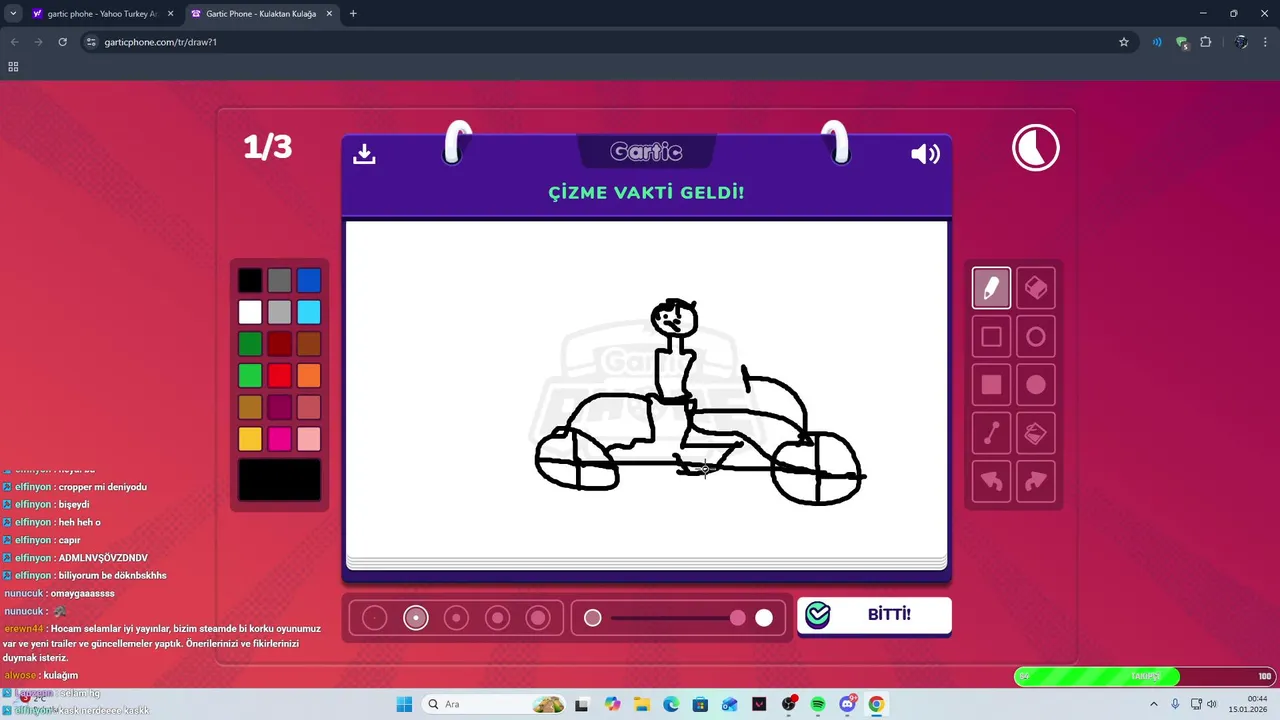This screenshot has height=720, width=1280.
Task: Select the pencil drawing tool
Action: tap(991, 288)
